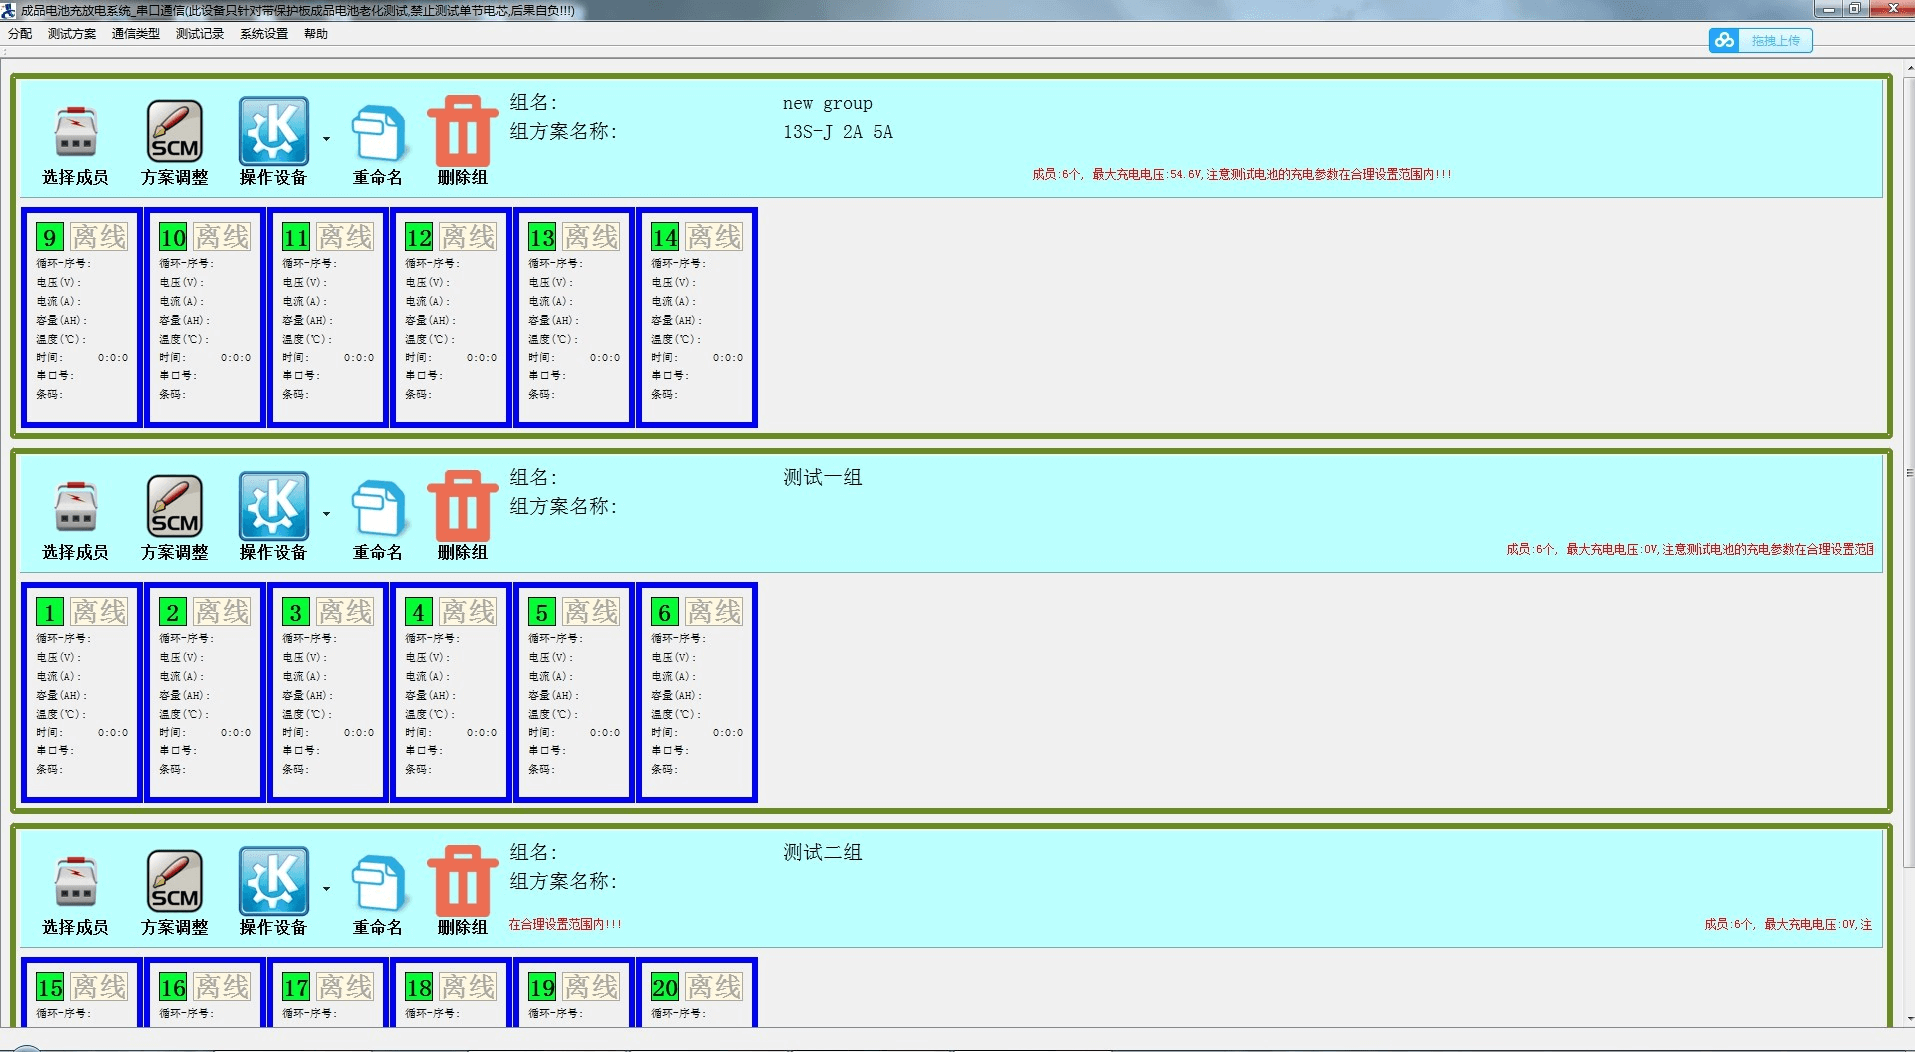Click 操作设备 icon in 测试一组
The width and height of the screenshot is (1915, 1052).
tap(273, 507)
